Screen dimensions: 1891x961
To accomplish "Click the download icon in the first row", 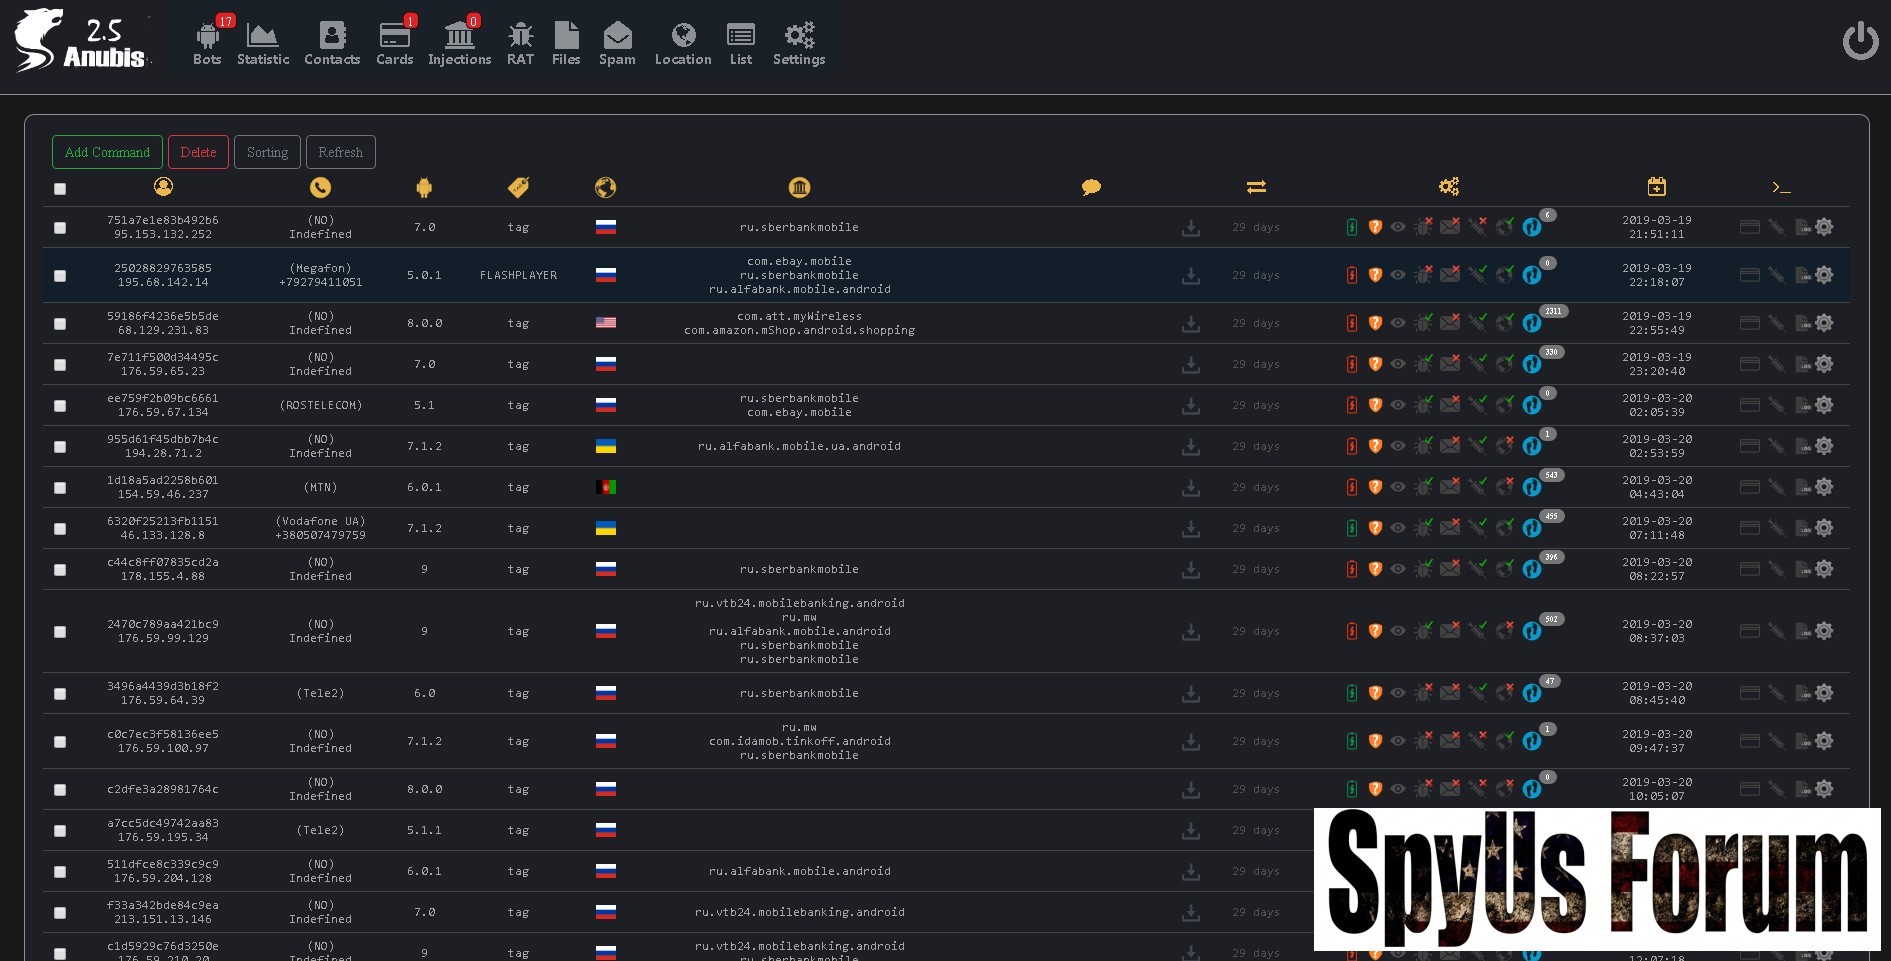I will [x=1190, y=228].
